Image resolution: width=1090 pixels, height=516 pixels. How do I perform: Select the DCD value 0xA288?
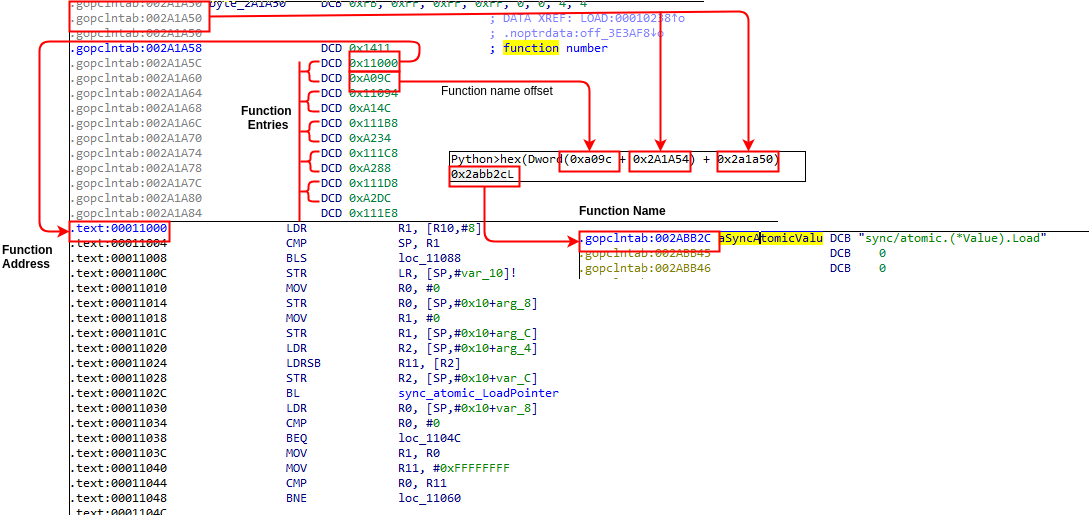(370, 168)
